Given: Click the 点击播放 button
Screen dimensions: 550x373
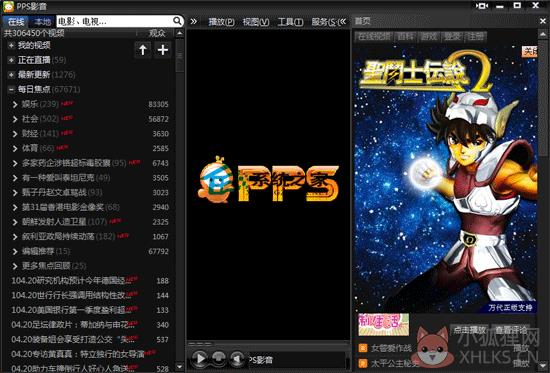Looking at the screenshot, I should (469, 330).
